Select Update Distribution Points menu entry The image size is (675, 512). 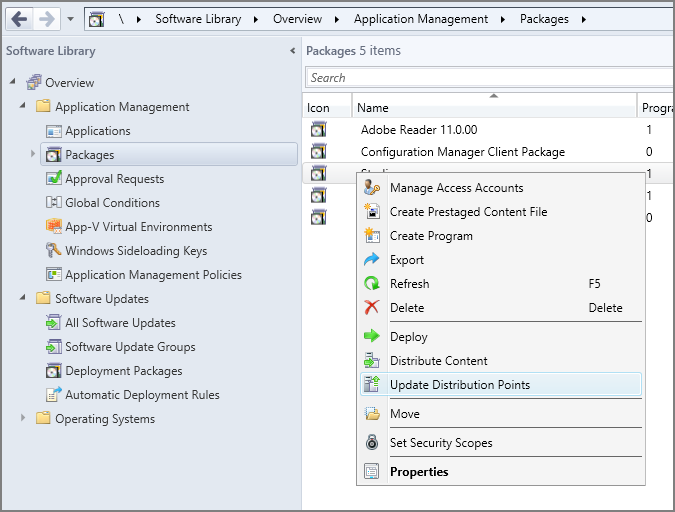(x=460, y=385)
